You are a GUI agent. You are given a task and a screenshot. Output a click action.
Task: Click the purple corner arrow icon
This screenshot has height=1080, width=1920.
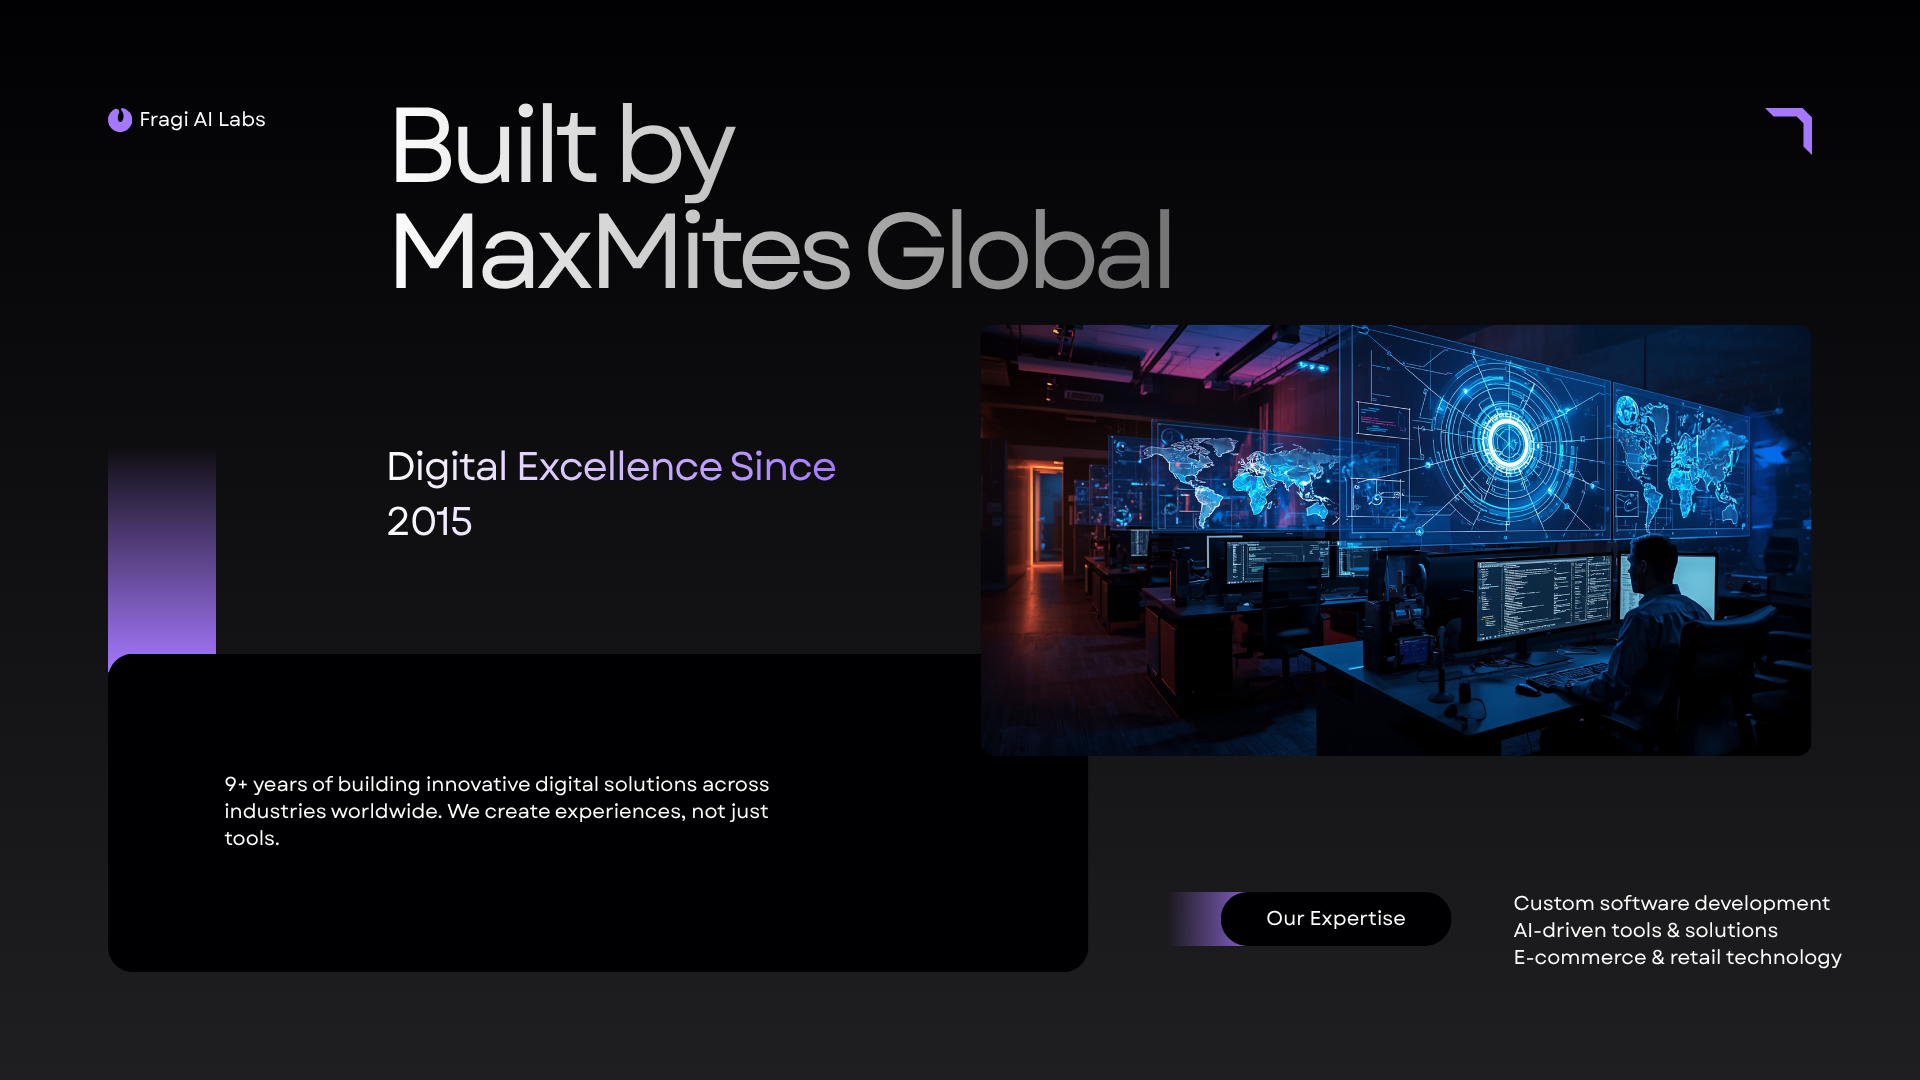pos(1789,131)
